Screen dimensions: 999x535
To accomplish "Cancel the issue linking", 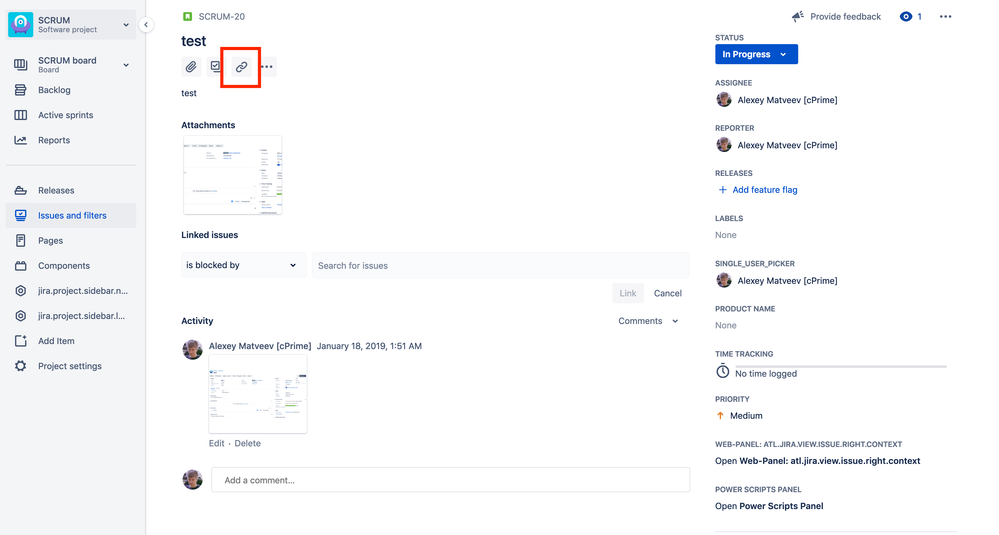I will pos(668,293).
